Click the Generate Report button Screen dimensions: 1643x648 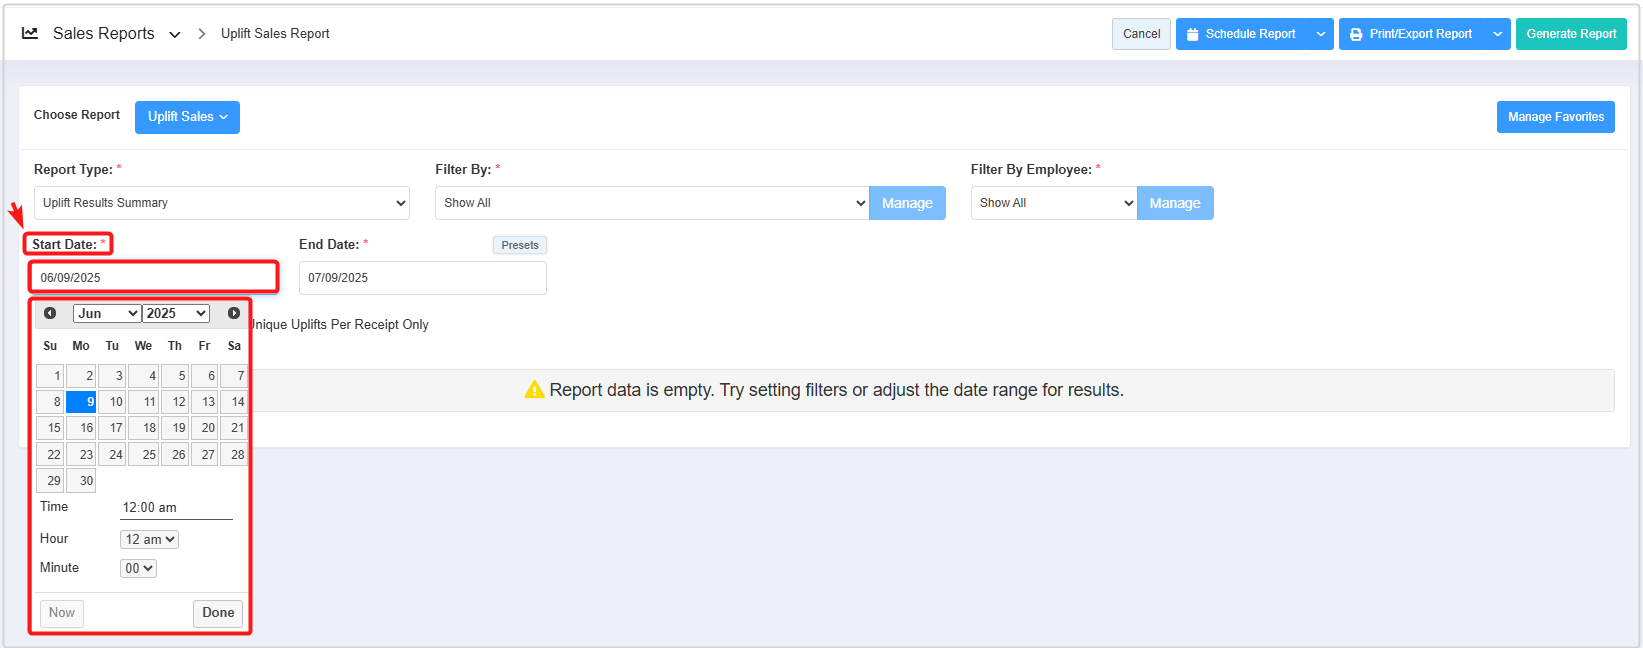click(1571, 34)
